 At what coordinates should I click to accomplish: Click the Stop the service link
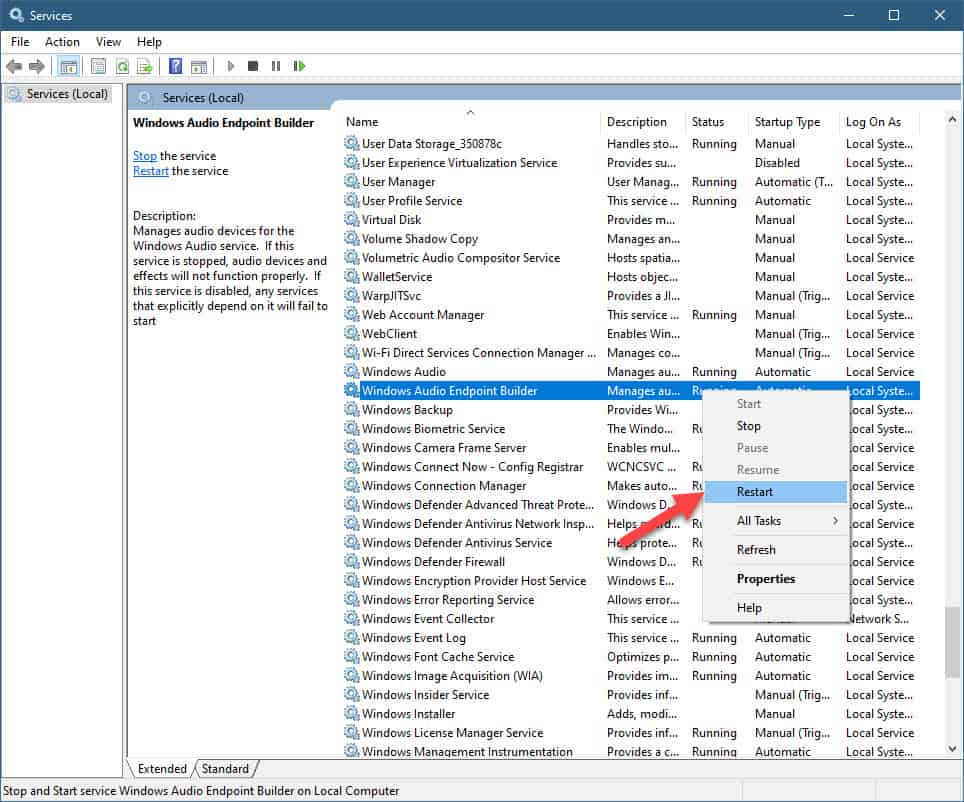pyautogui.click(x=144, y=156)
